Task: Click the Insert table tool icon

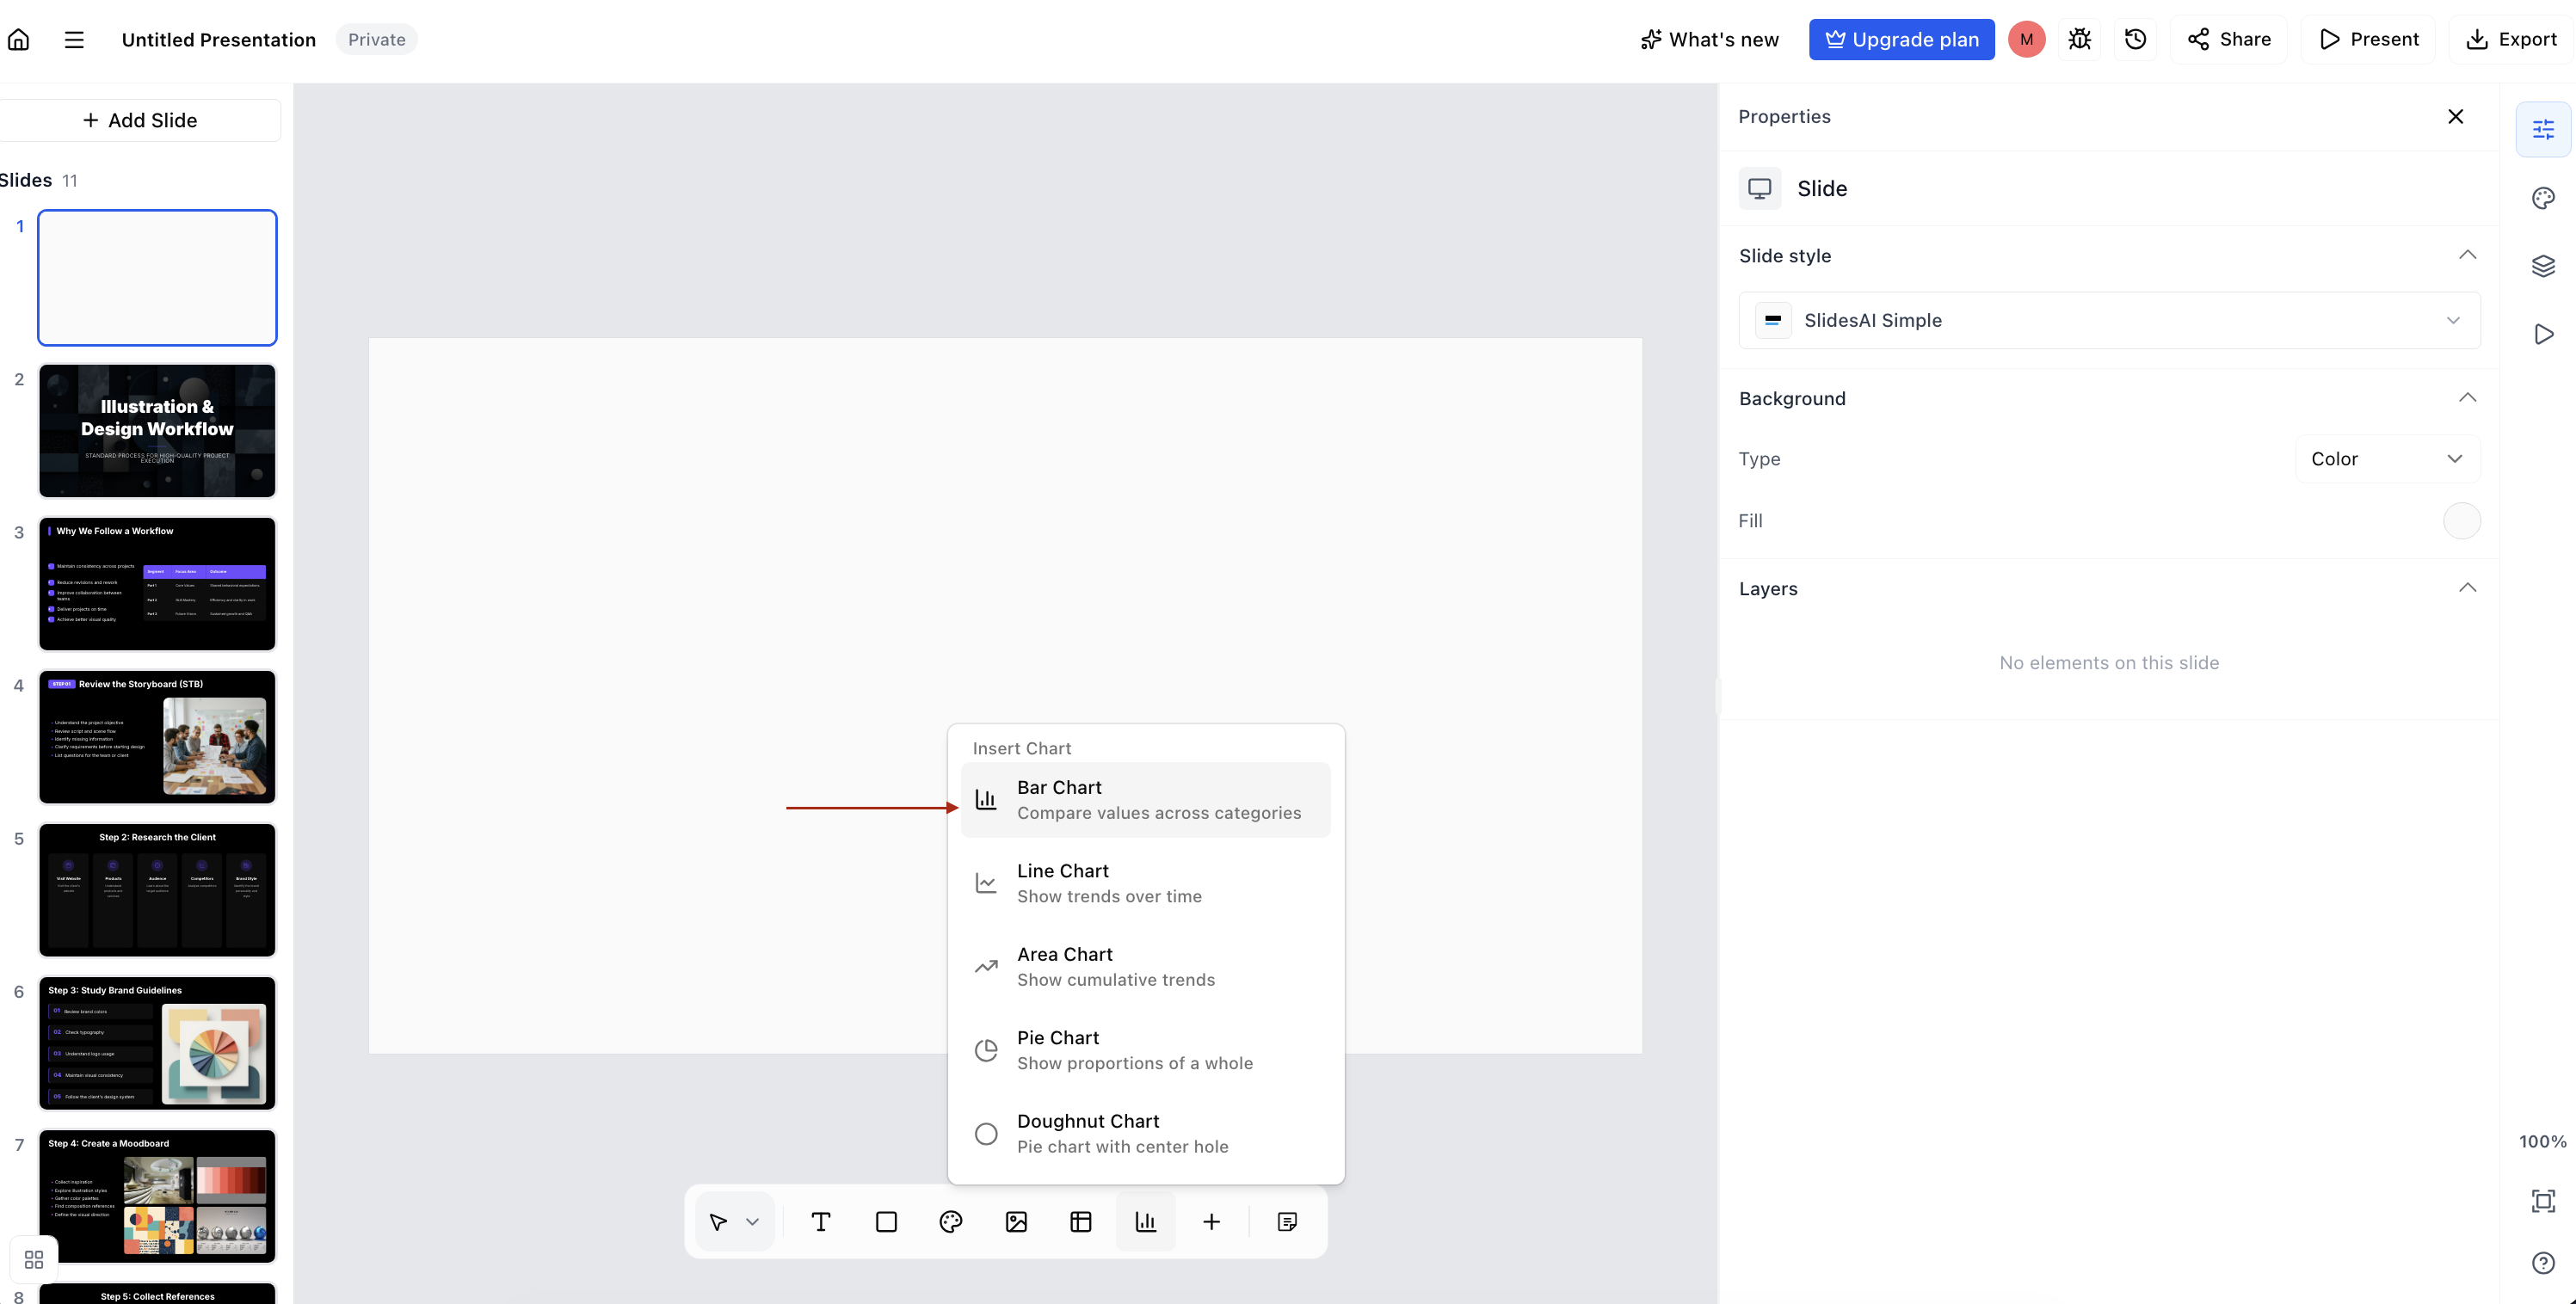Action: [x=1081, y=1221]
